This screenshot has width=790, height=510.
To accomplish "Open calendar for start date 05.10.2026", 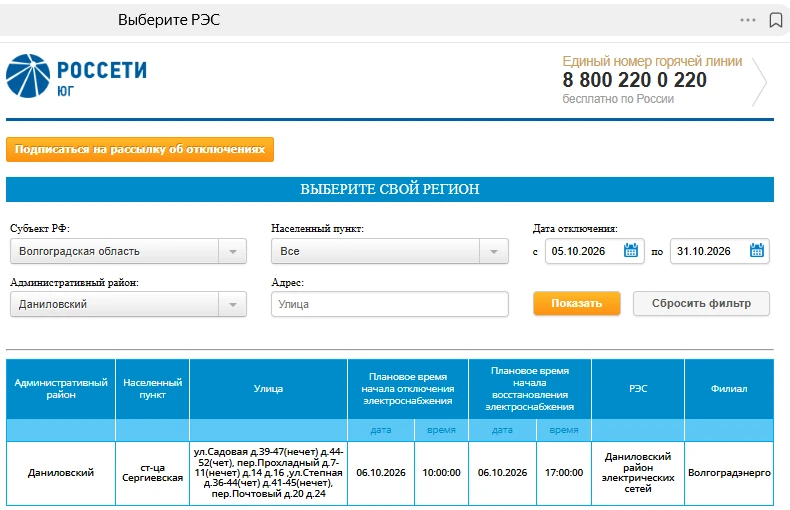I will point(631,250).
